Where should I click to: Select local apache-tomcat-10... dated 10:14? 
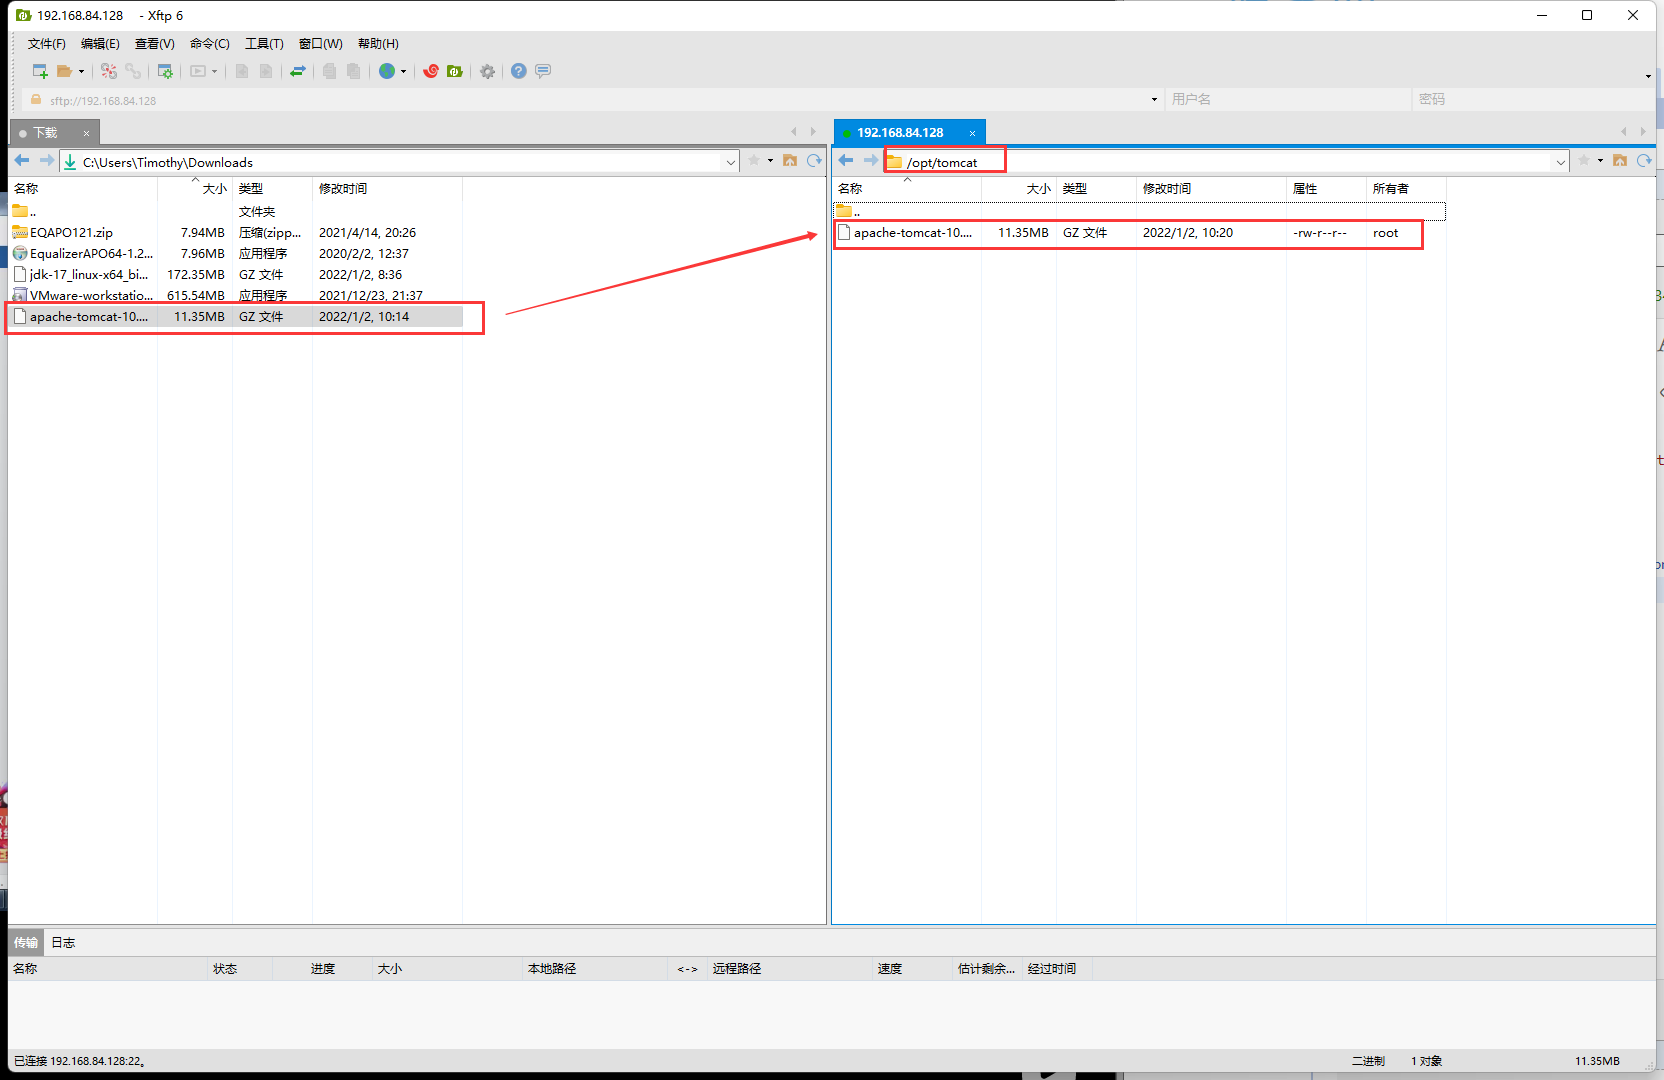point(236,317)
